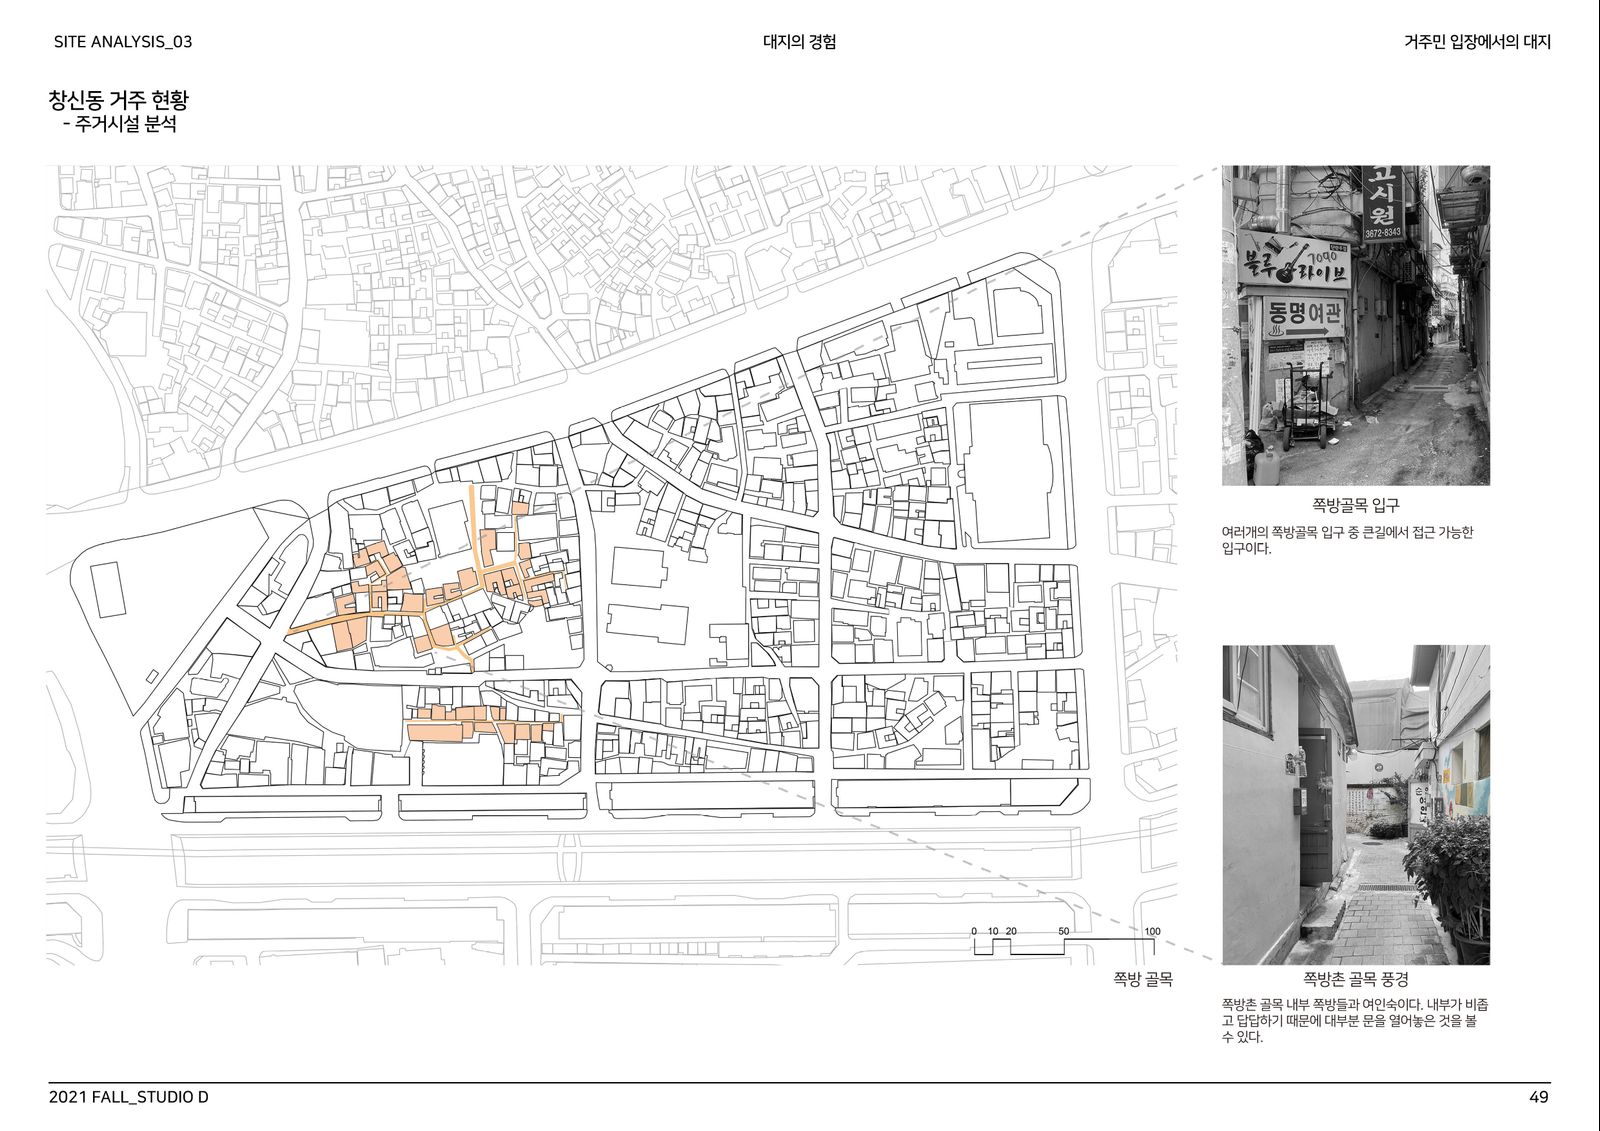Click the '대지의 경험' header text
The image size is (1600, 1131).
[799, 42]
